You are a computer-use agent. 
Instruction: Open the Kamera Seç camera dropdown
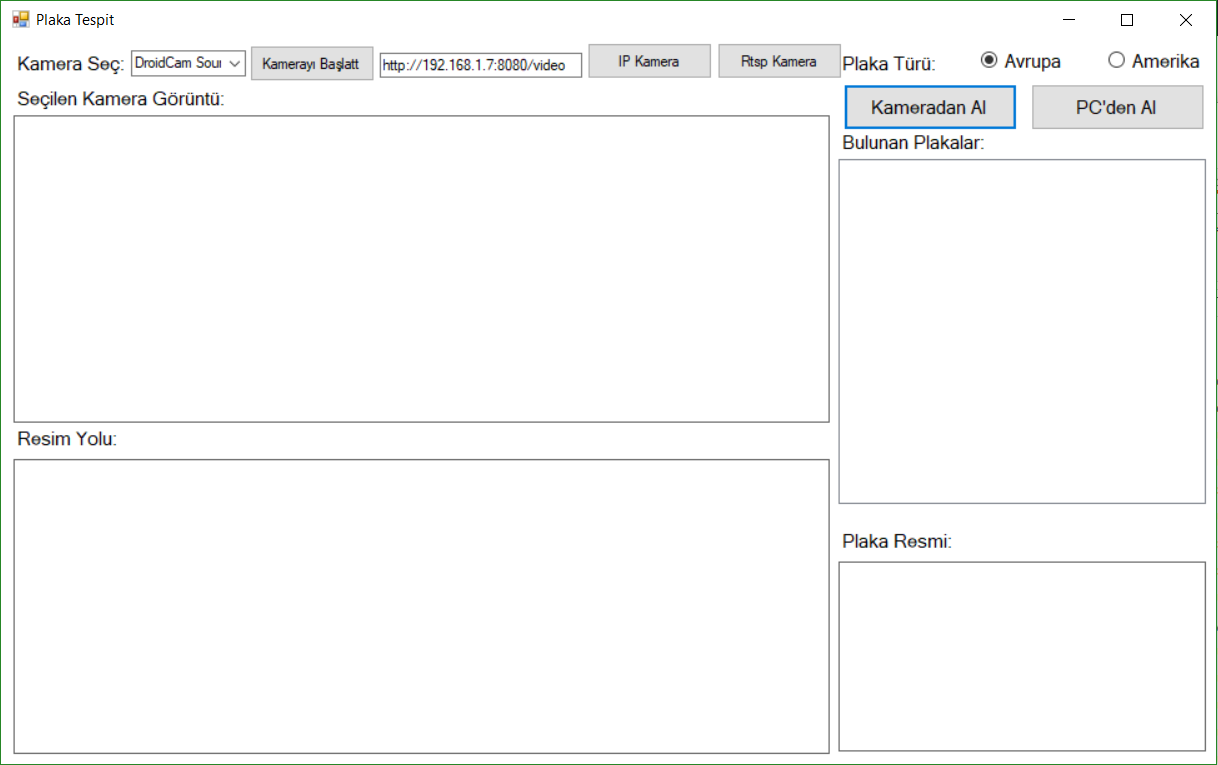(188, 63)
